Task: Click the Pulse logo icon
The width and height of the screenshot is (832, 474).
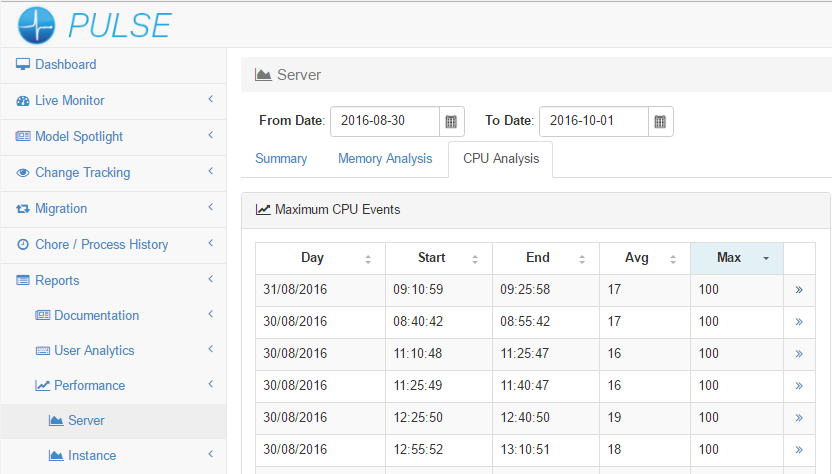Action: 37,24
